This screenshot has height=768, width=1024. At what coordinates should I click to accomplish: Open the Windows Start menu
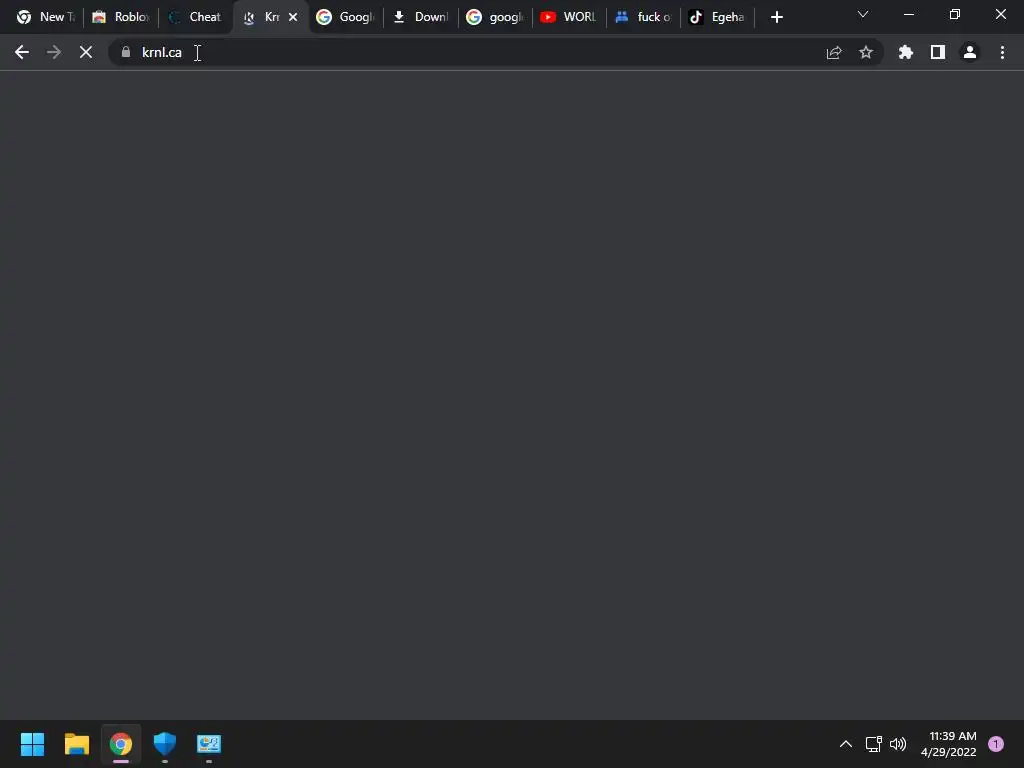[x=33, y=744]
